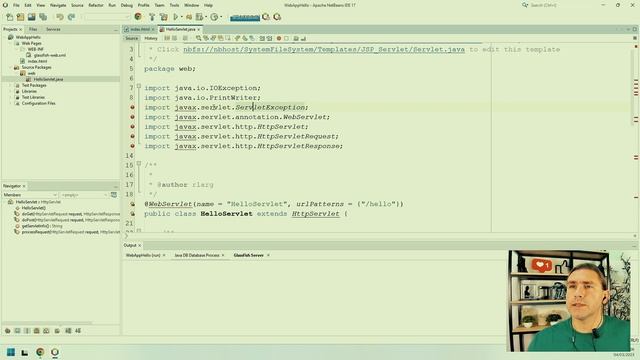The width and height of the screenshot is (640, 360).
Task: Click the Redo toolbar icon
Action: tap(71, 17)
